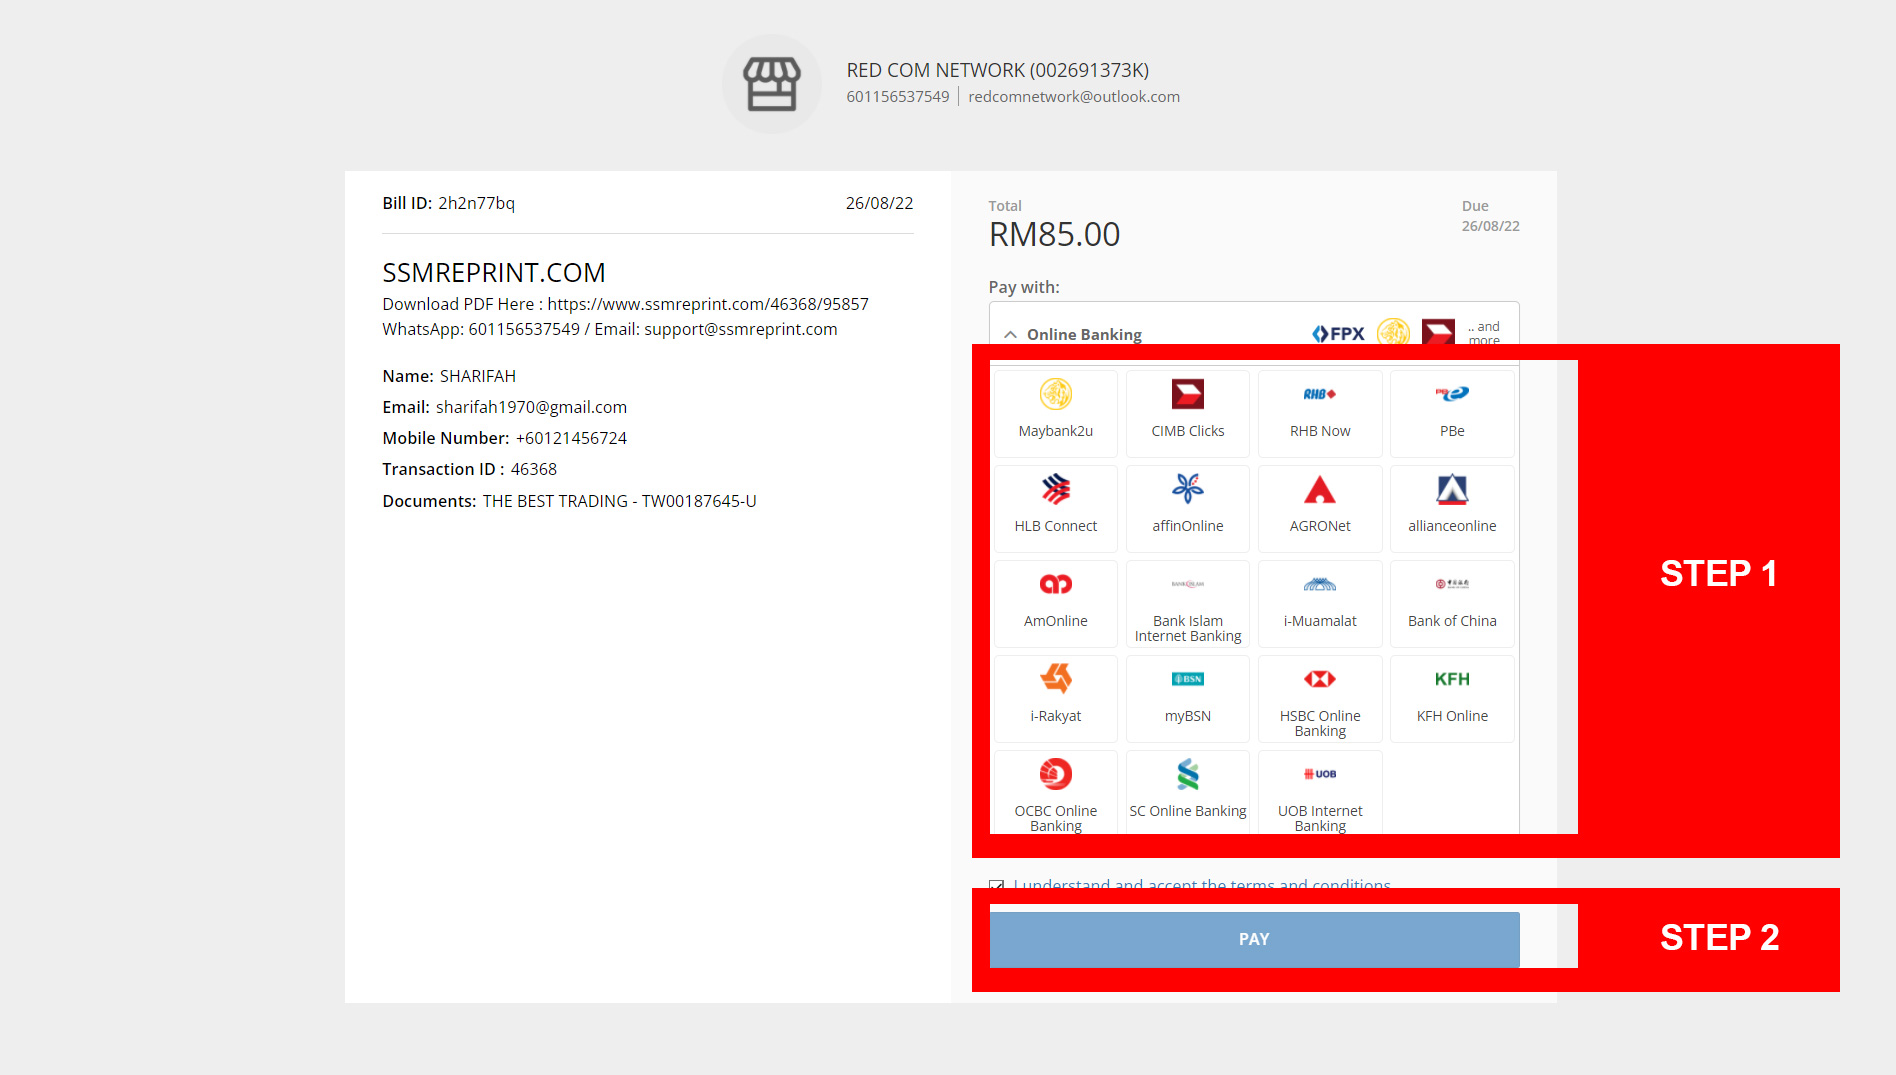Pick UOB Internet Banking
1896x1075 pixels.
click(1320, 792)
